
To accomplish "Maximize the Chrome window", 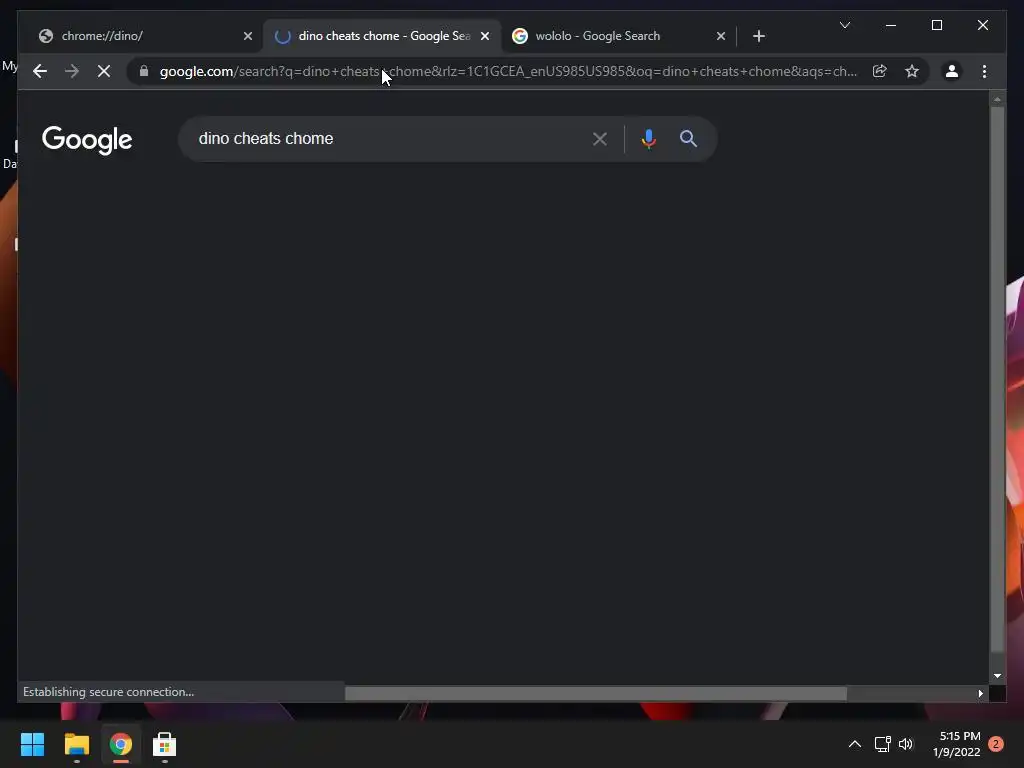I will (936, 25).
